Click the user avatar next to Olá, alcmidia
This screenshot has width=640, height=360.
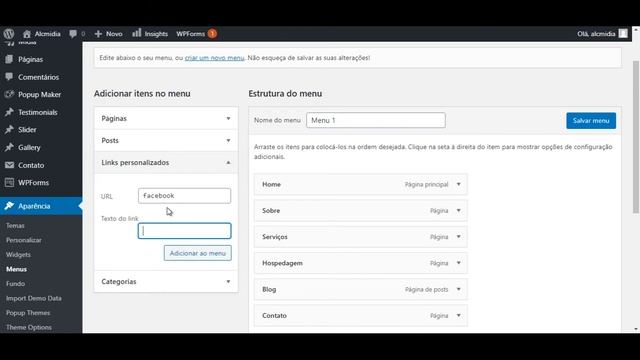pos(623,33)
